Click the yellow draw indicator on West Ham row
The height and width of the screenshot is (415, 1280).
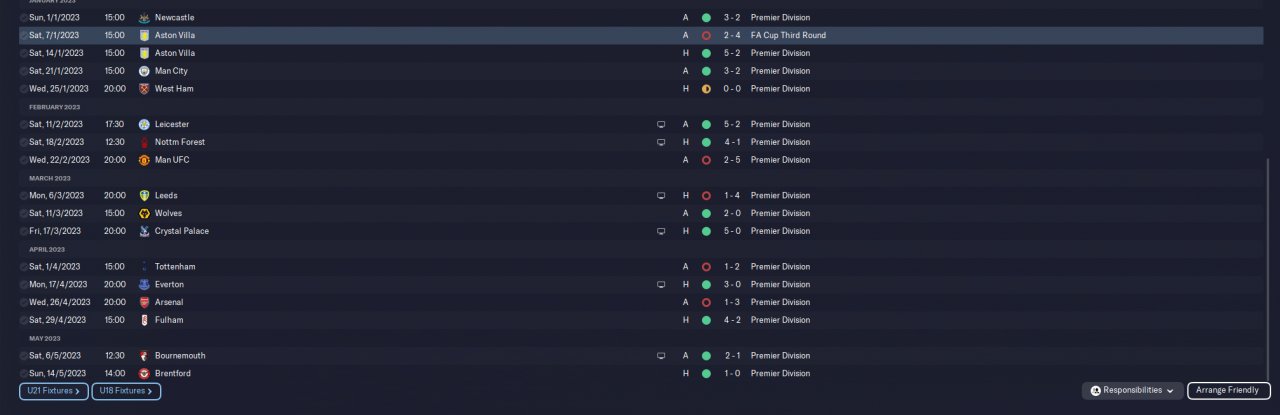click(706, 89)
